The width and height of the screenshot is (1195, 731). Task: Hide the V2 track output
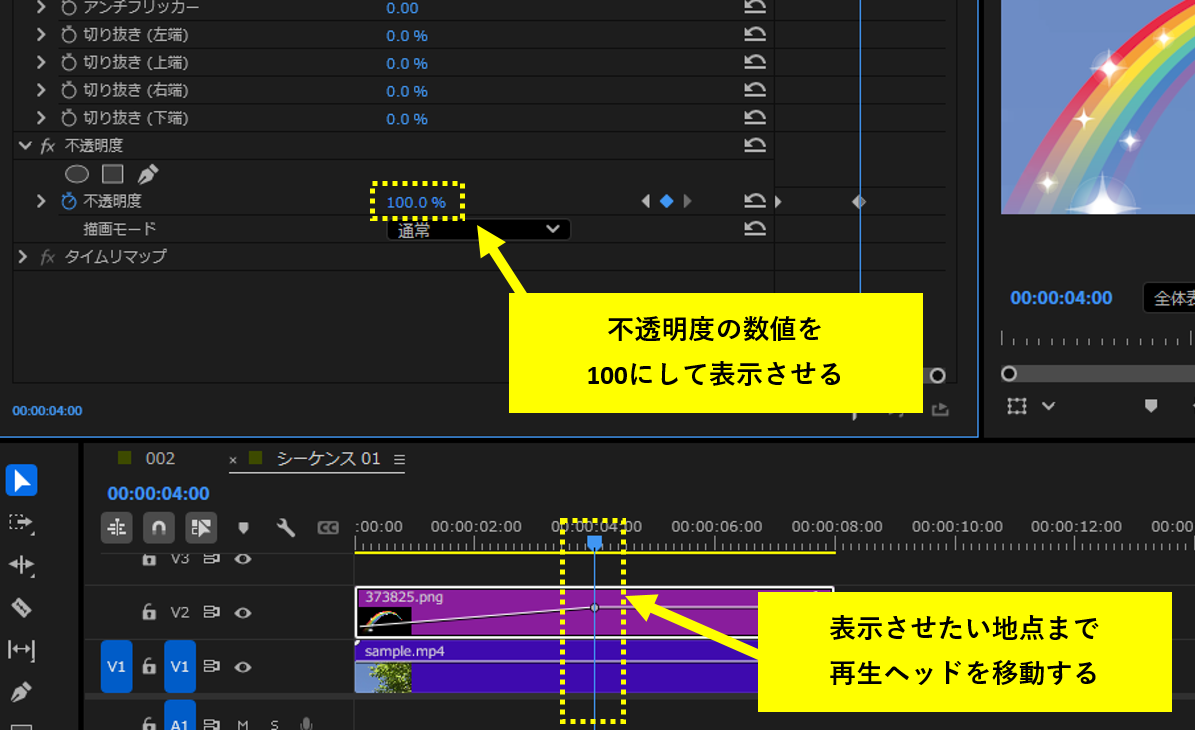[x=243, y=612]
